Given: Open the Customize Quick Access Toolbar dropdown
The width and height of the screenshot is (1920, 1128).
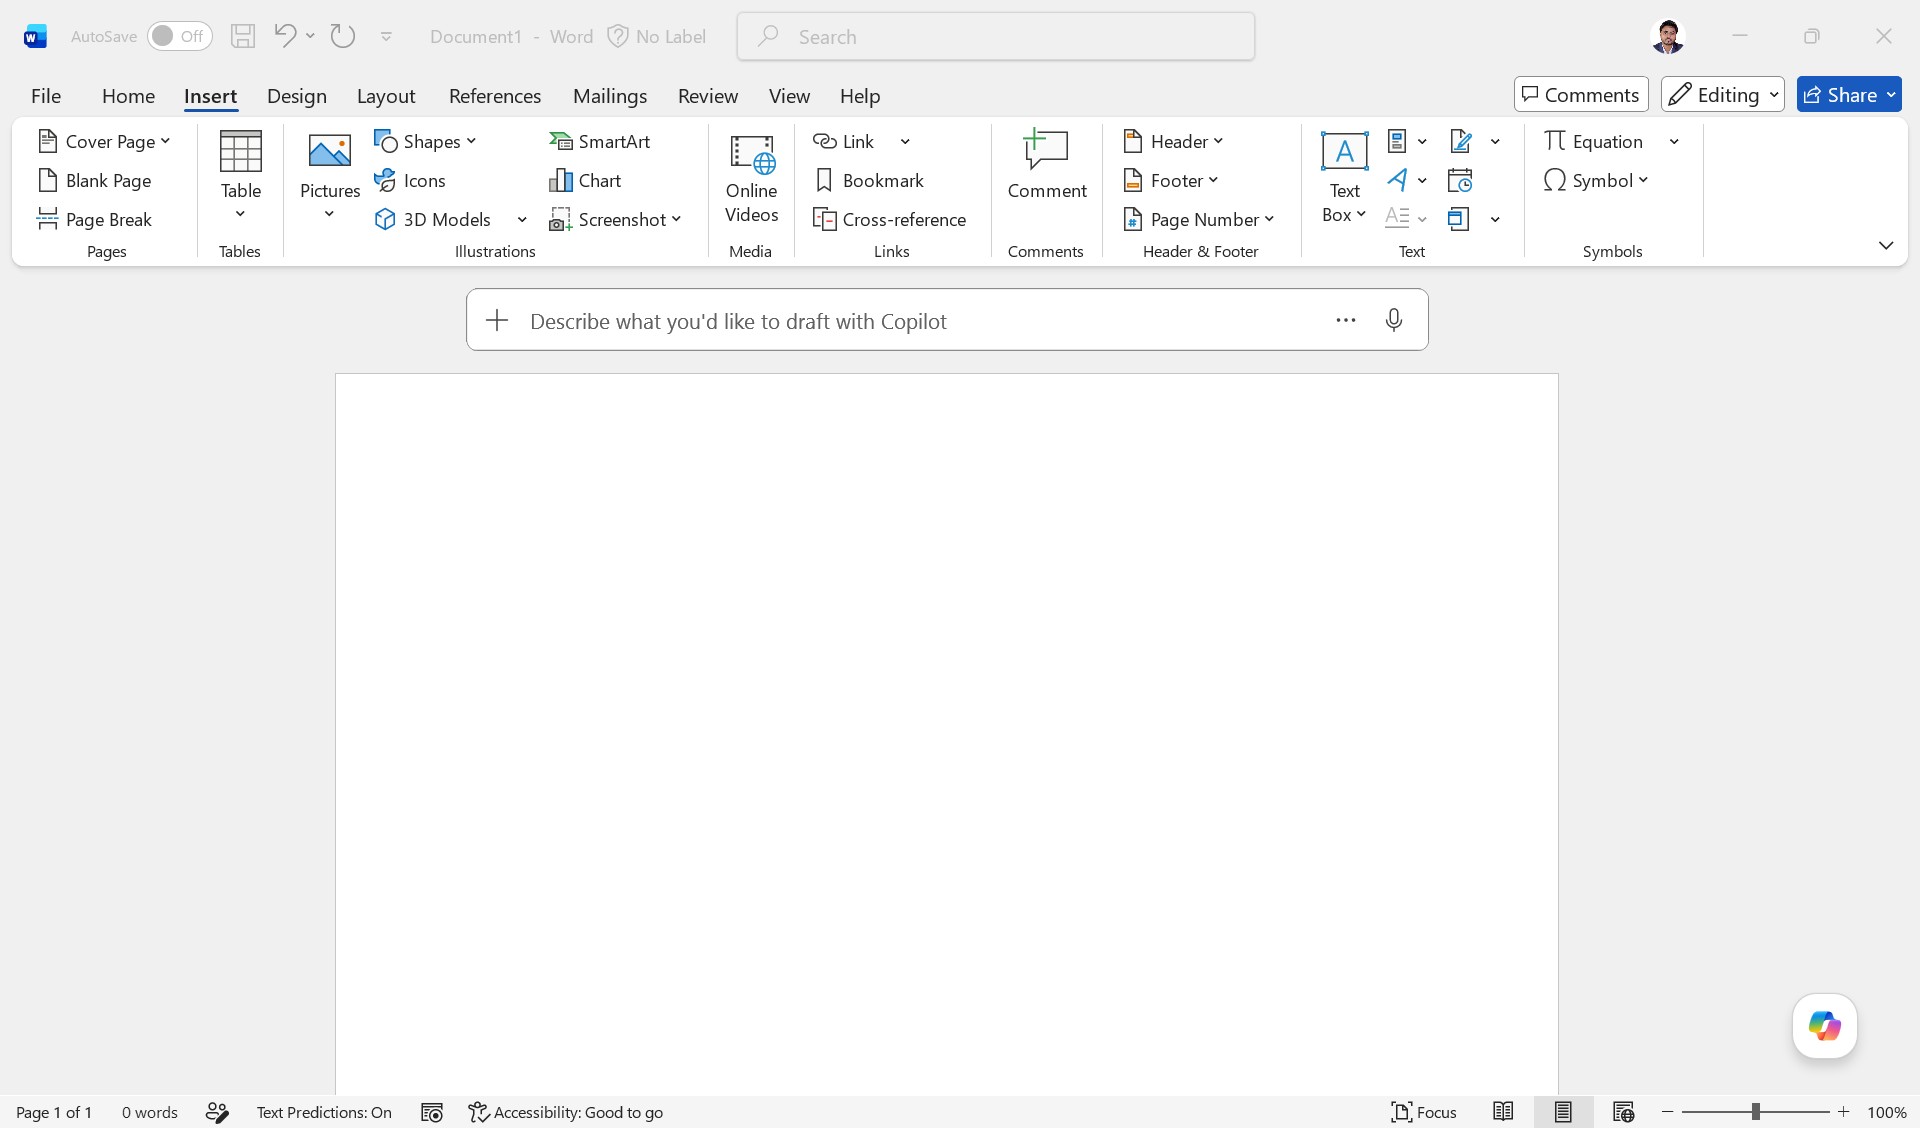Looking at the screenshot, I should pyautogui.click(x=386, y=36).
